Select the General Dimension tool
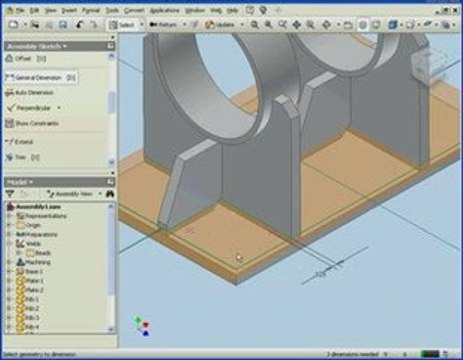The height and width of the screenshot is (360, 463). point(41,78)
